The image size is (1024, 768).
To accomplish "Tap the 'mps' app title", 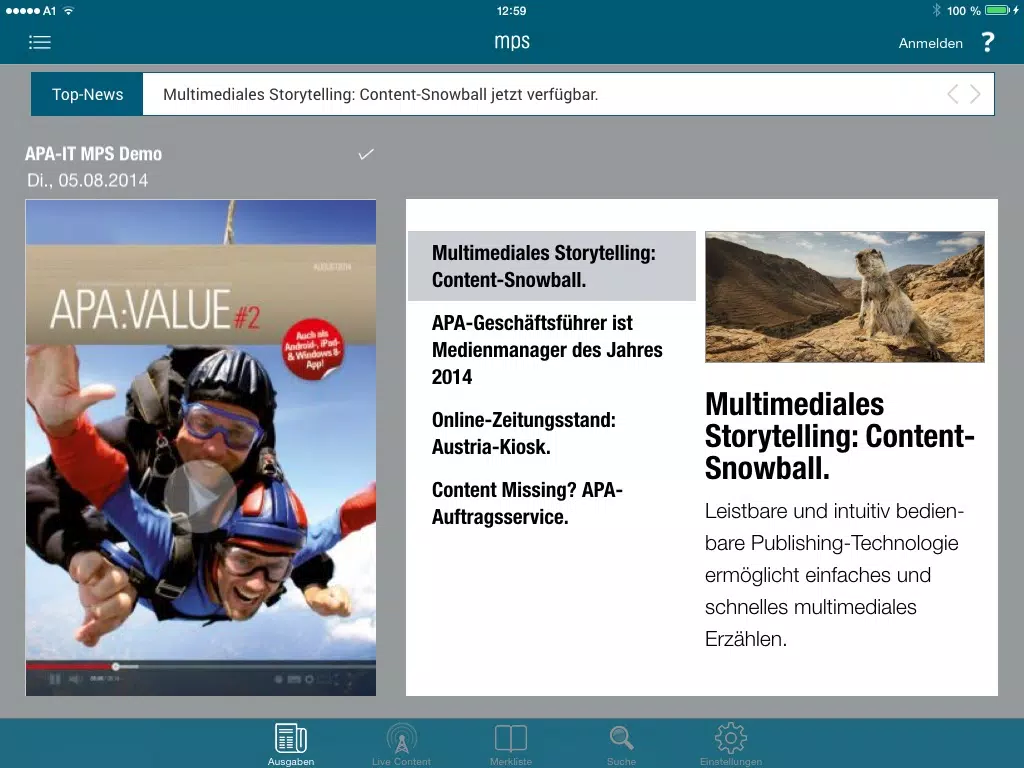I will pos(512,41).
